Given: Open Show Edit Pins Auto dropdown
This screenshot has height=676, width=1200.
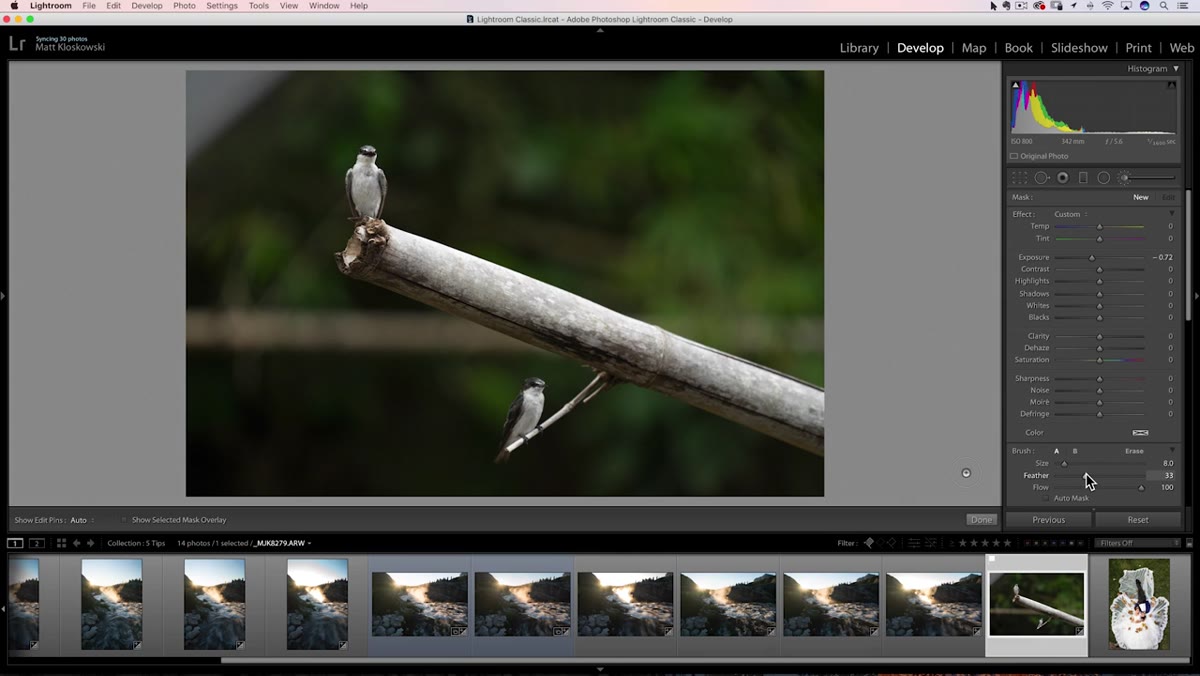Looking at the screenshot, I should (81, 520).
